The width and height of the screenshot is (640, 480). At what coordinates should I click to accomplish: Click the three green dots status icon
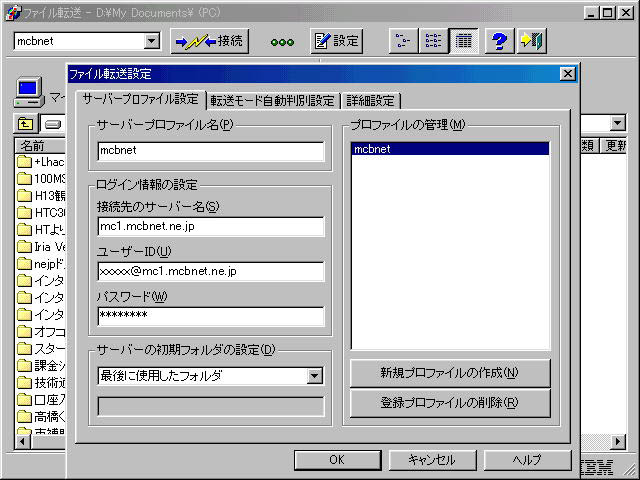pos(282,42)
